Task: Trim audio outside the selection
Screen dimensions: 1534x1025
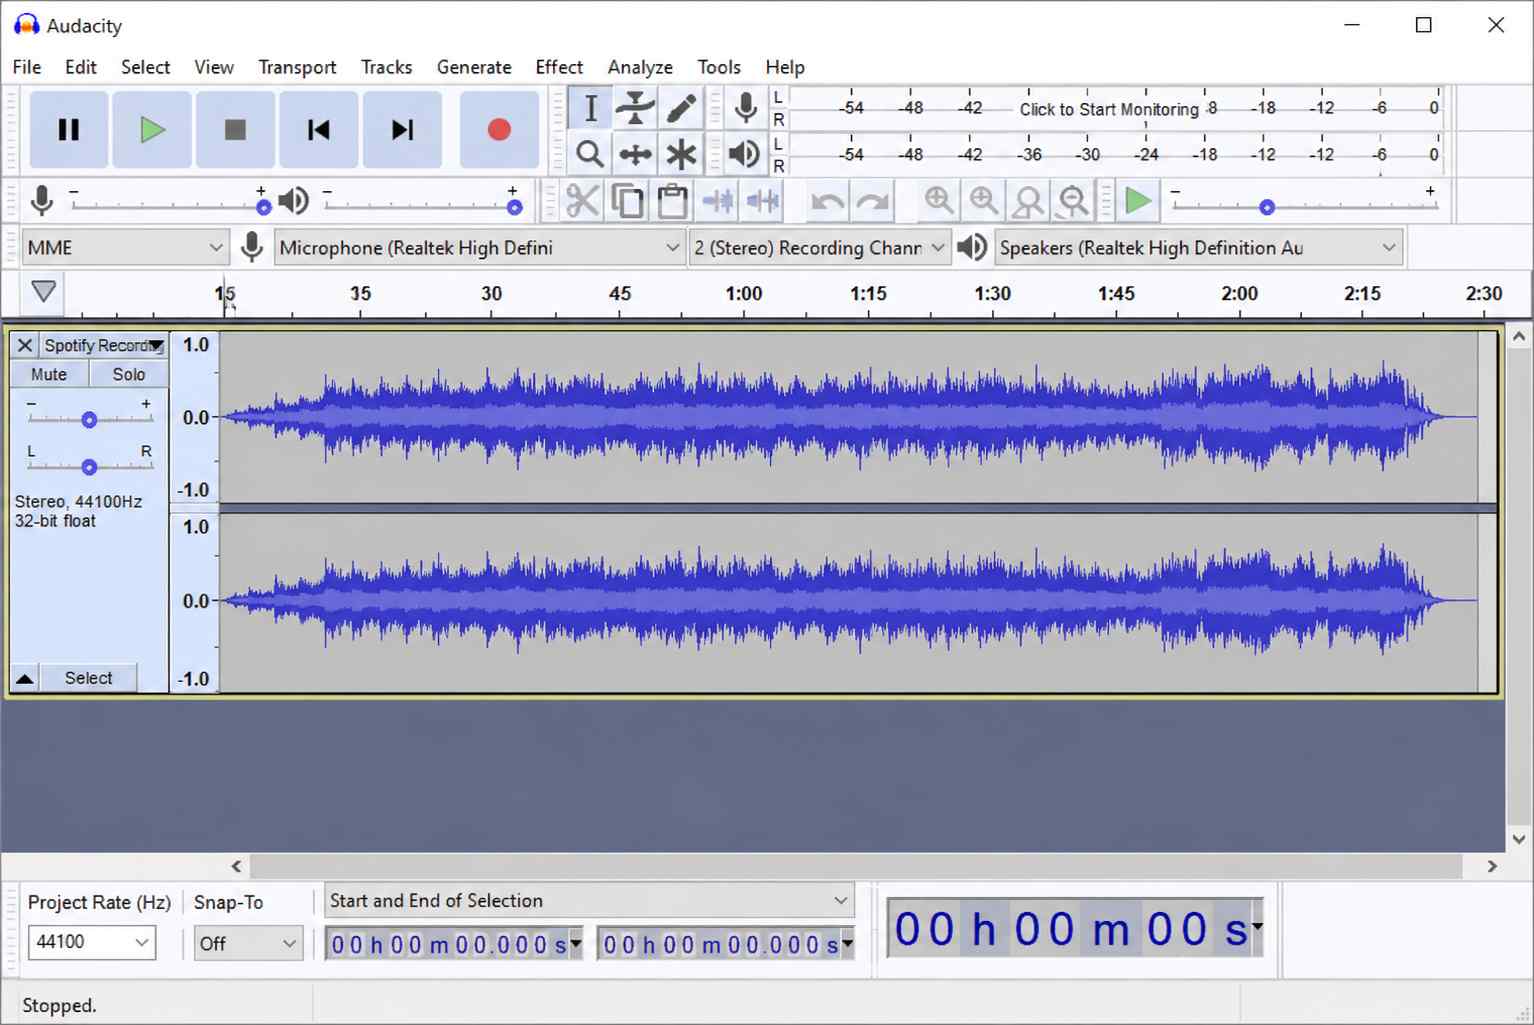Action: (717, 201)
